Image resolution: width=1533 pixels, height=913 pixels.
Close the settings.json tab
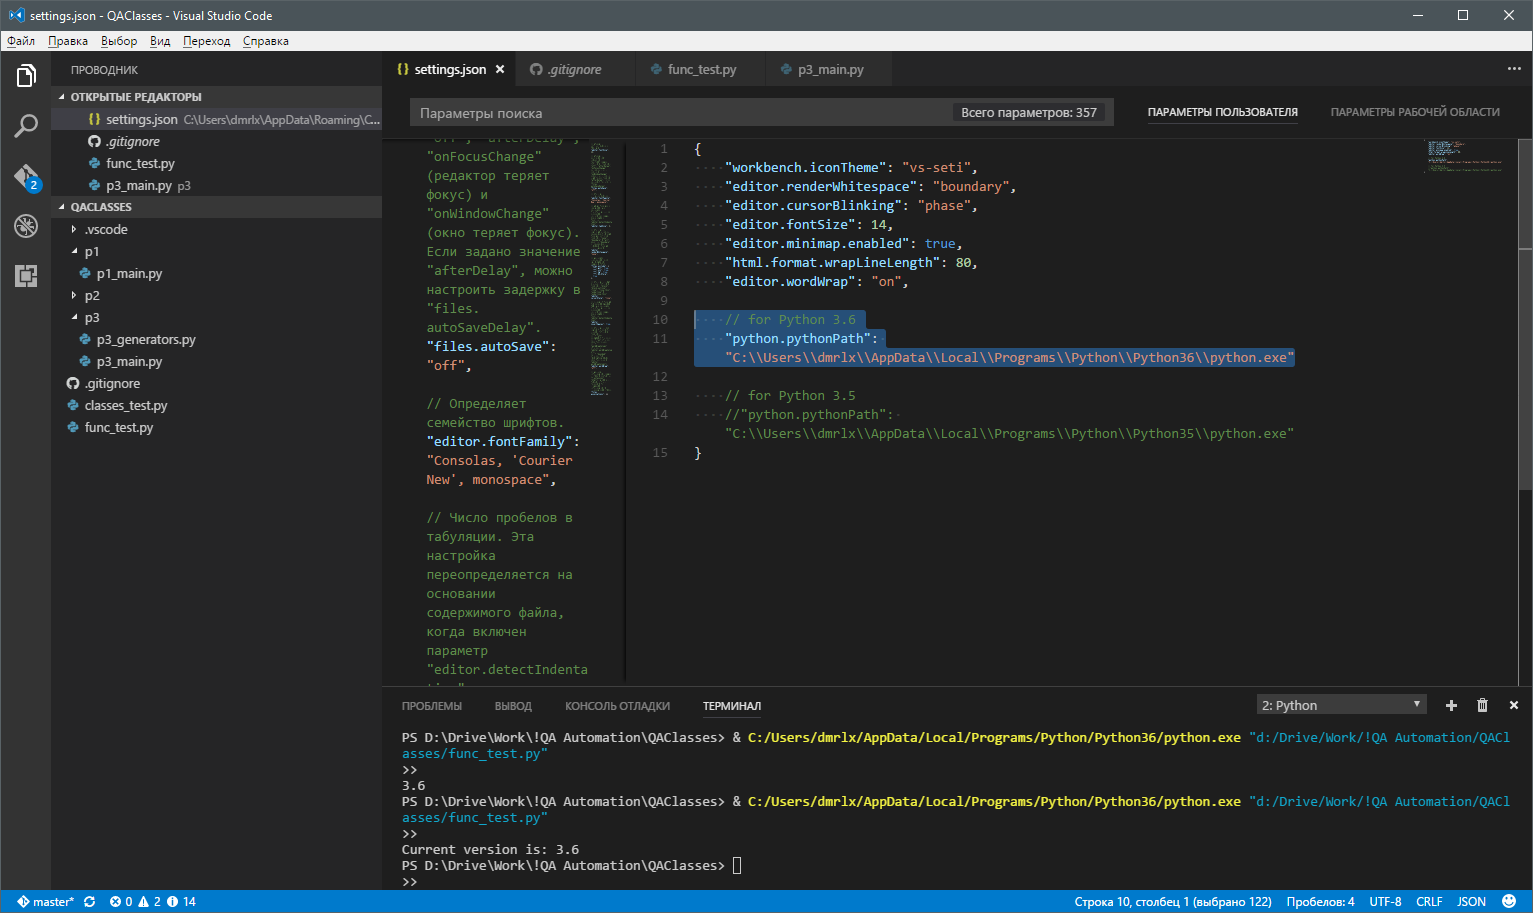pyautogui.click(x=500, y=69)
